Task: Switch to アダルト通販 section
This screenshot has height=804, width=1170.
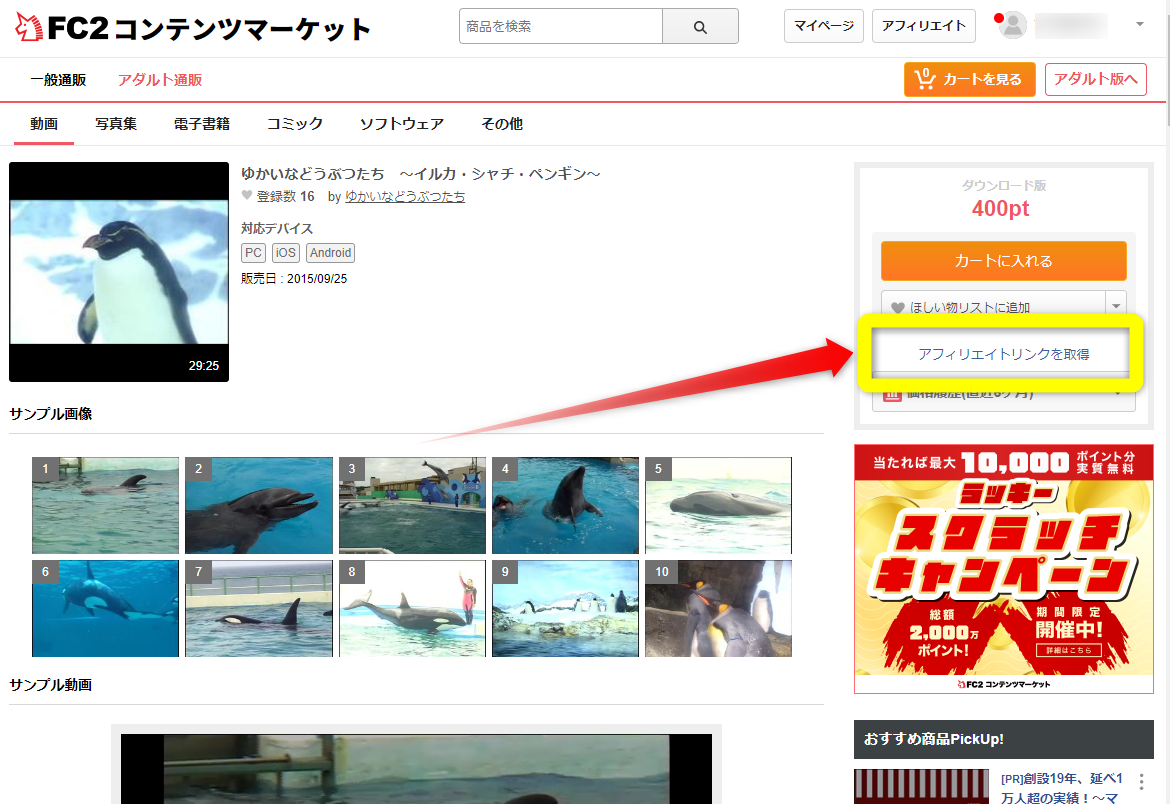Action: click(x=160, y=80)
